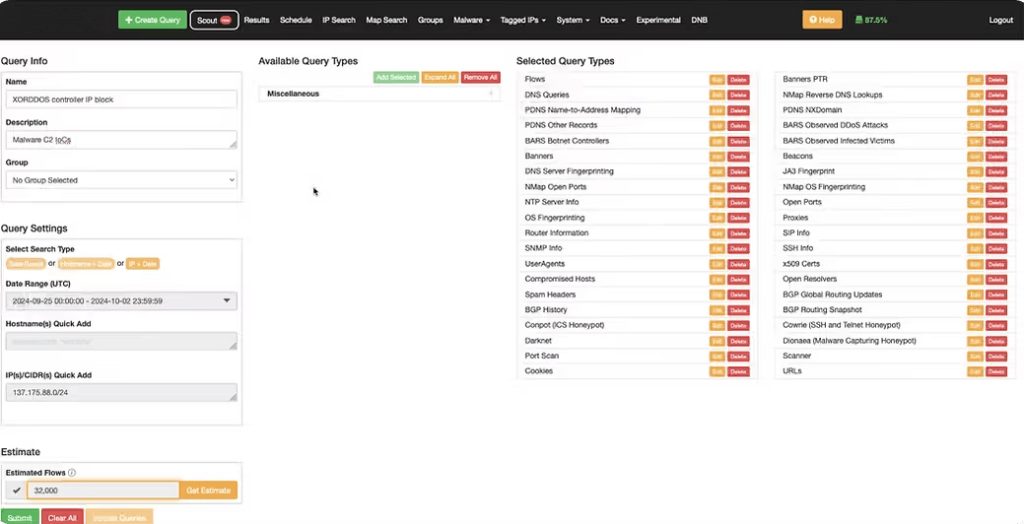
Task: Open the Date Range (UTC) dropdown
Action: click(x=121, y=300)
